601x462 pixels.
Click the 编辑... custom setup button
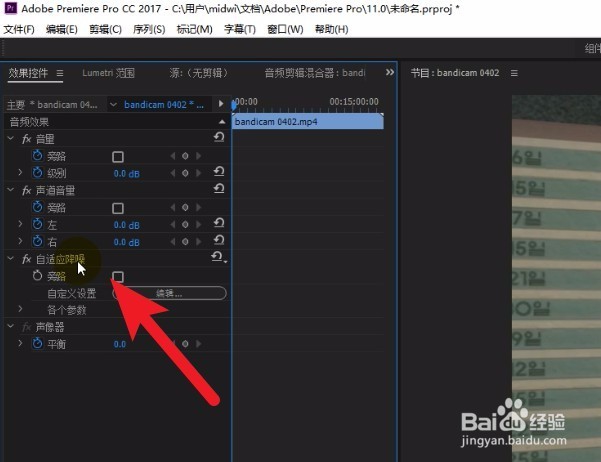pyautogui.click(x=169, y=293)
